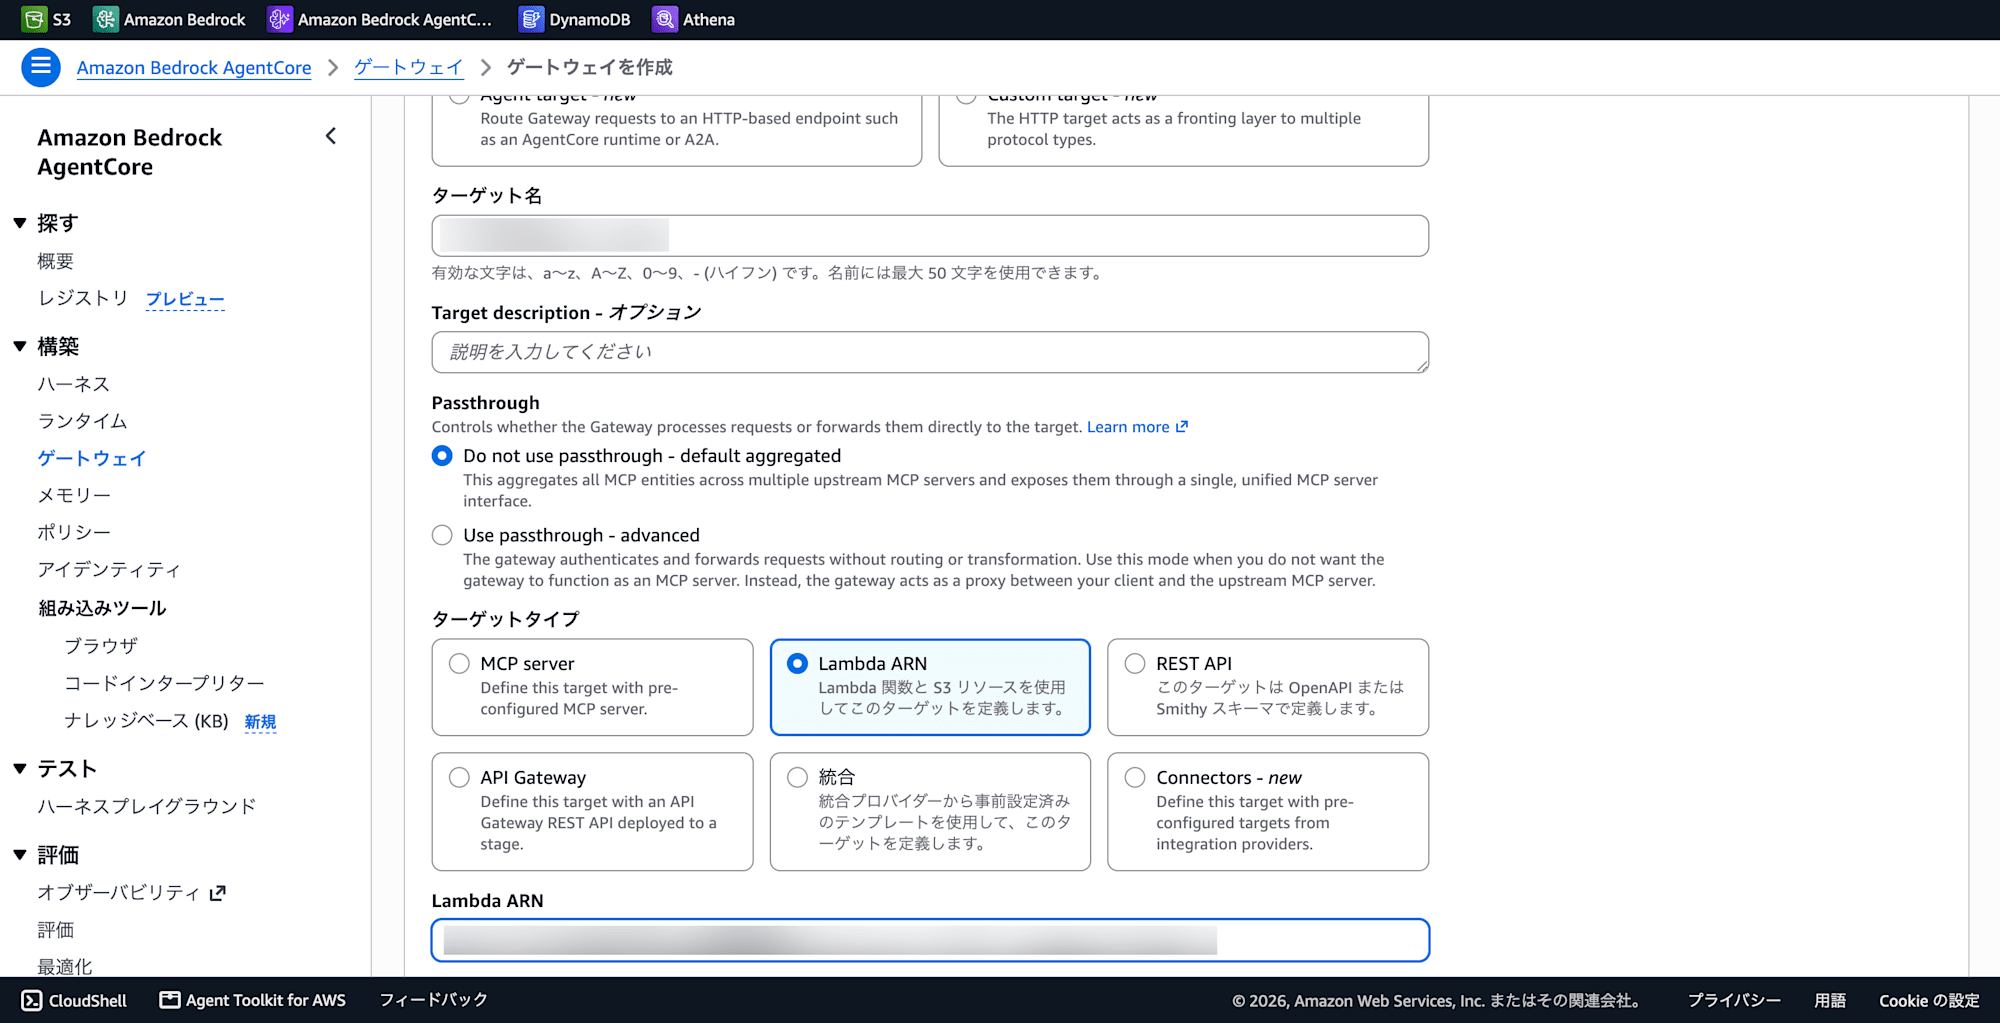The width and height of the screenshot is (2000, 1023).
Task: Open コードインタープリター built-in tool page
Action: coord(164,683)
